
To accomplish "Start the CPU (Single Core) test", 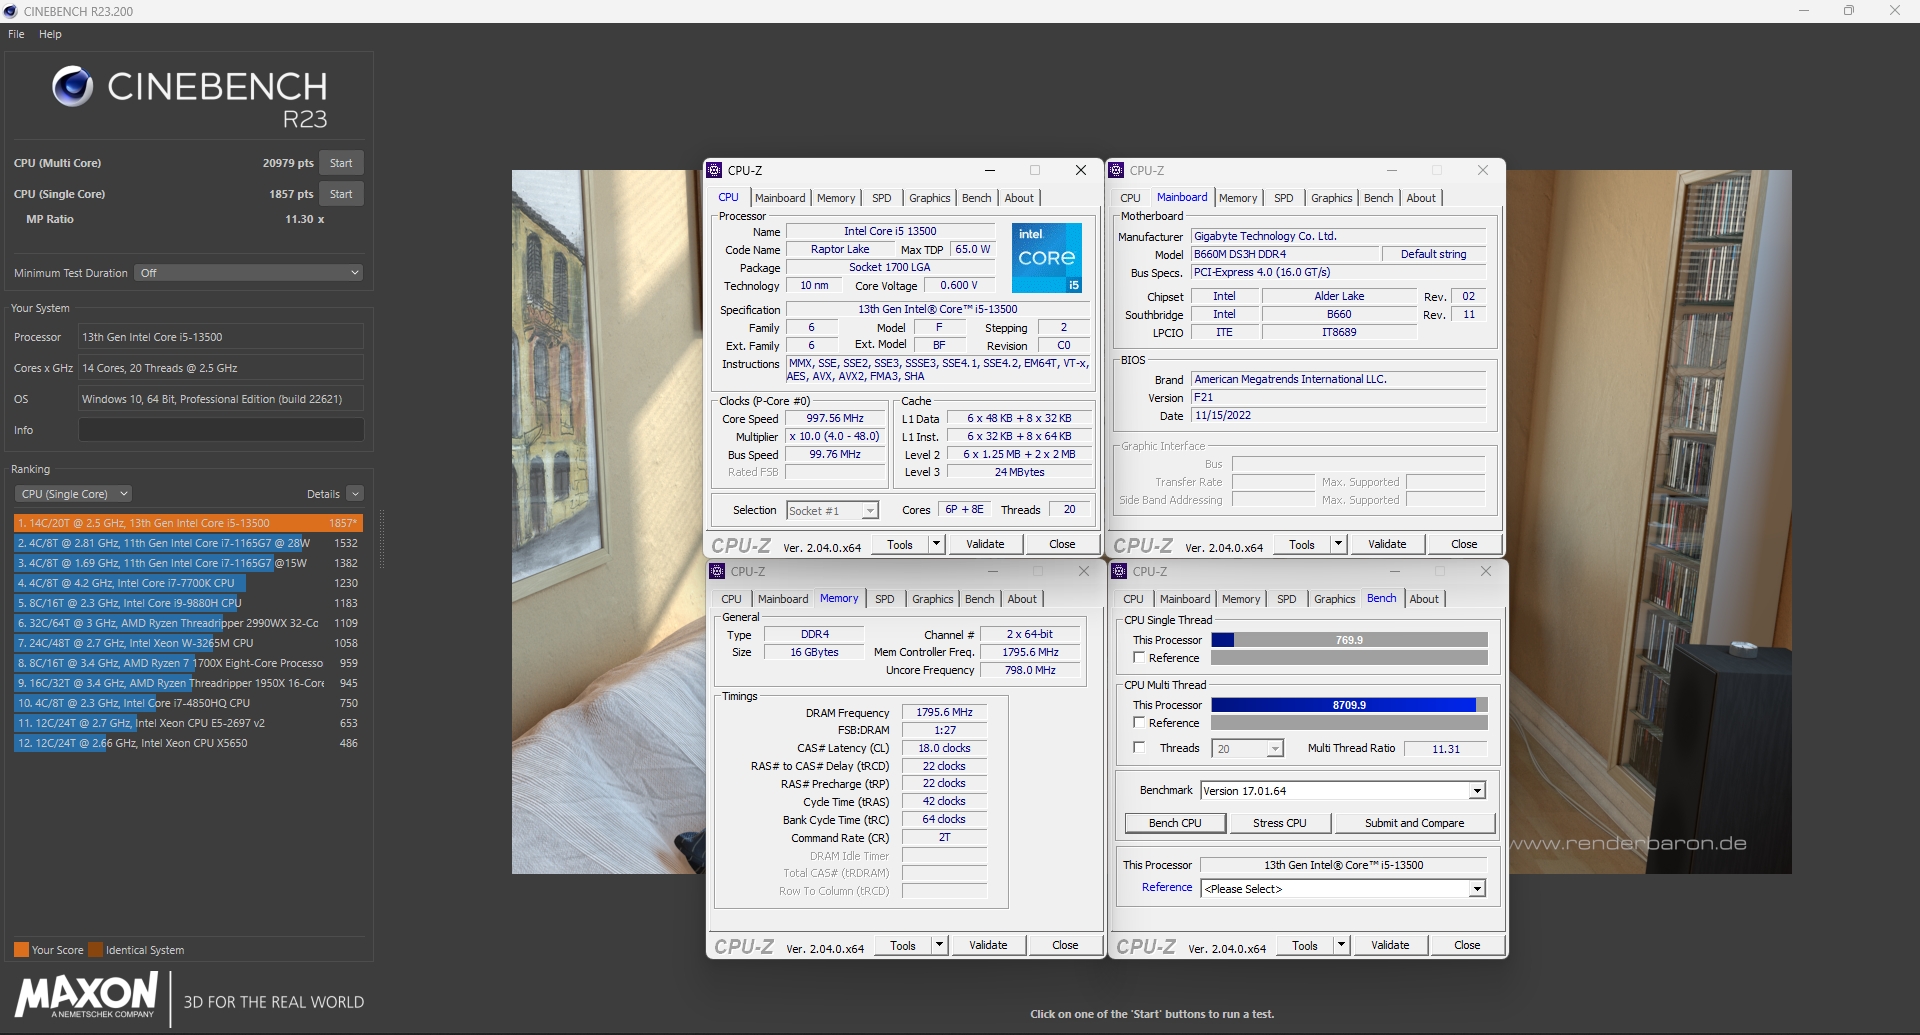I will pos(341,194).
